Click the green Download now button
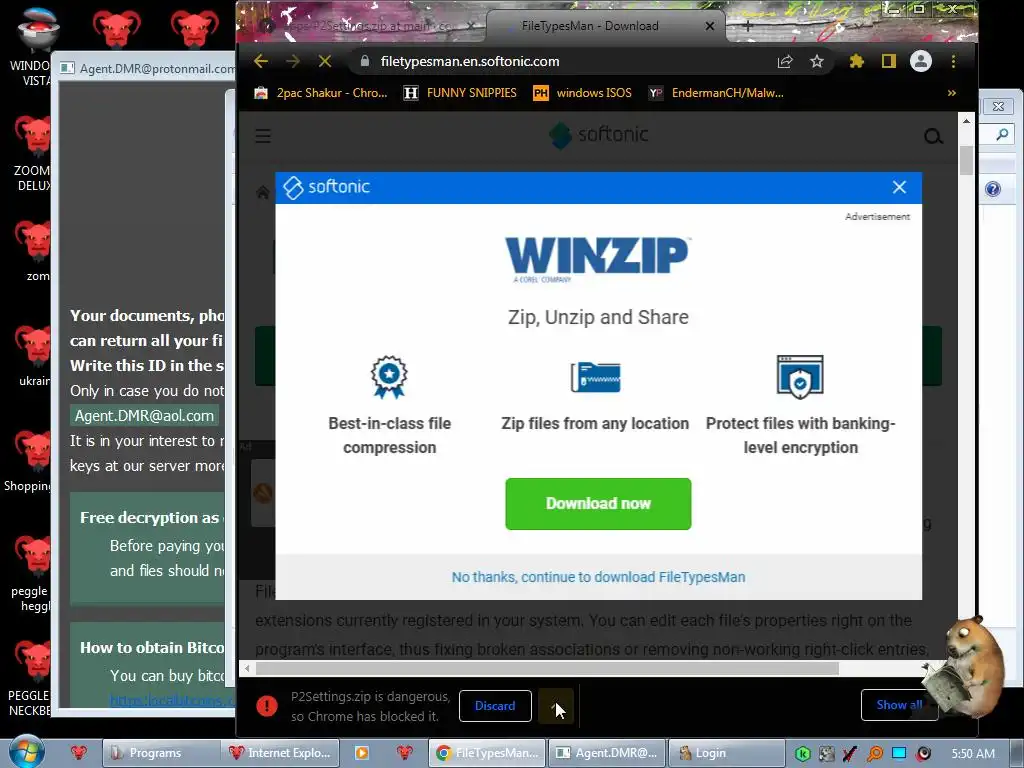This screenshot has width=1024, height=768. click(598, 504)
